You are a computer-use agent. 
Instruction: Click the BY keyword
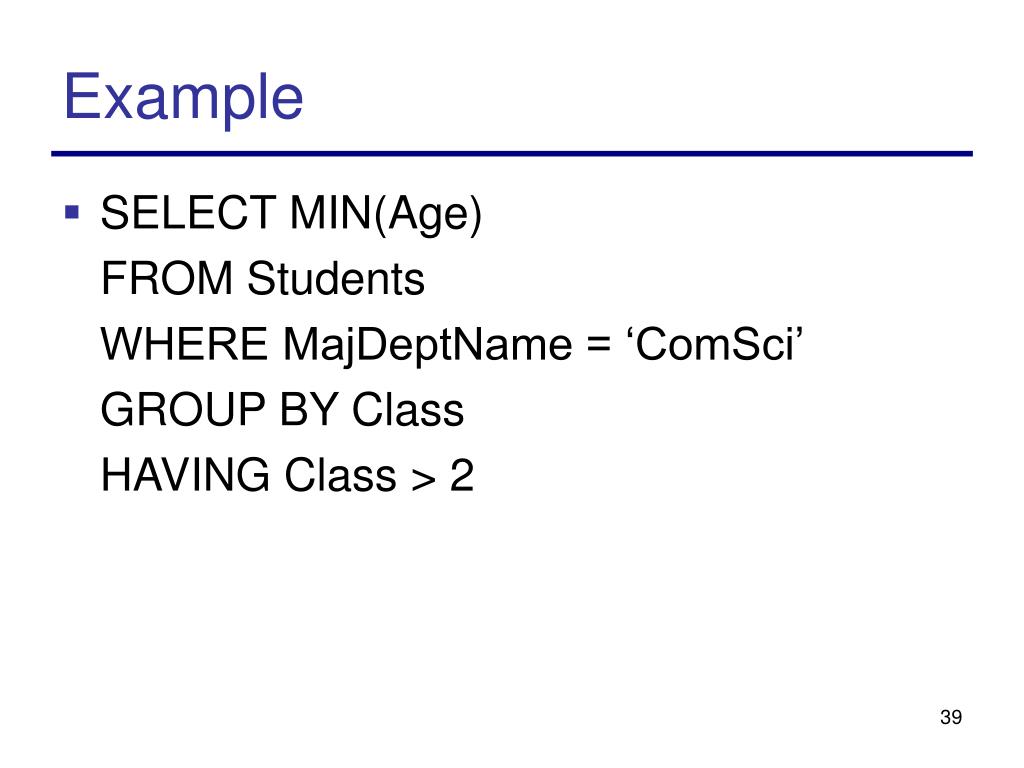[x=309, y=409]
